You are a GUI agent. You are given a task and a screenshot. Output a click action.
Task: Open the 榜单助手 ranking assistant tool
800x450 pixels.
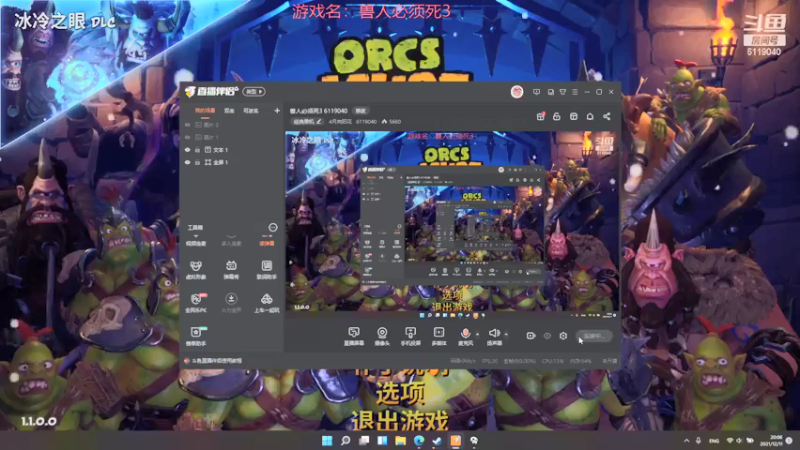196,336
